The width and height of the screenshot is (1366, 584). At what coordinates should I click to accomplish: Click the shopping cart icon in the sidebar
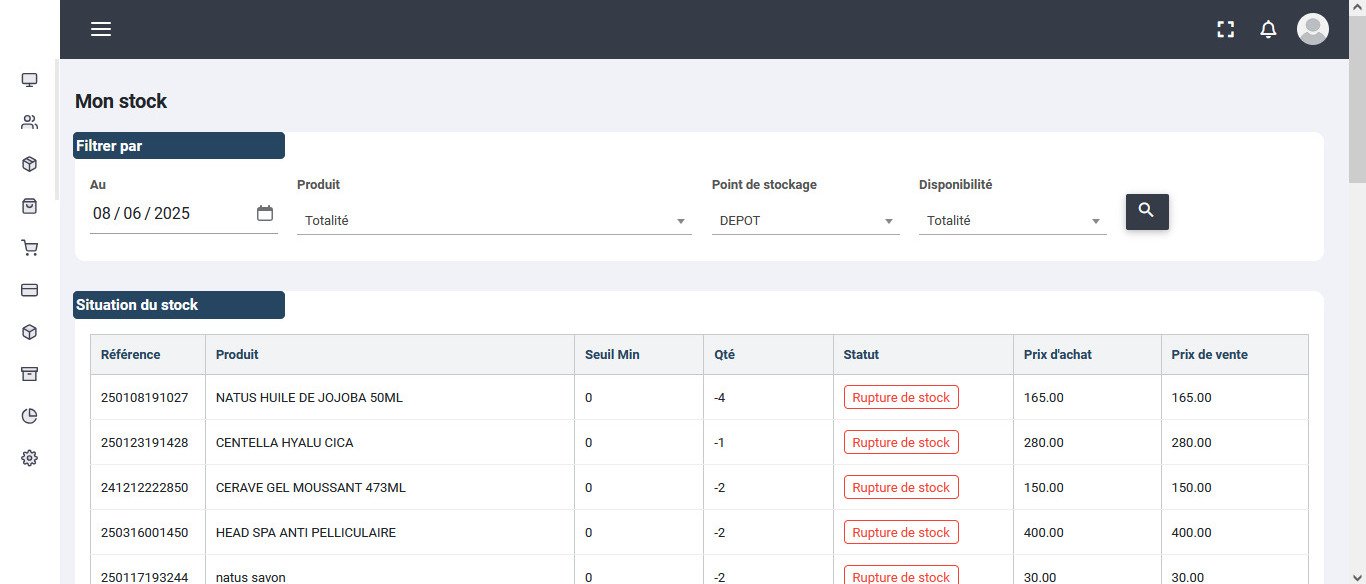point(30,248)
